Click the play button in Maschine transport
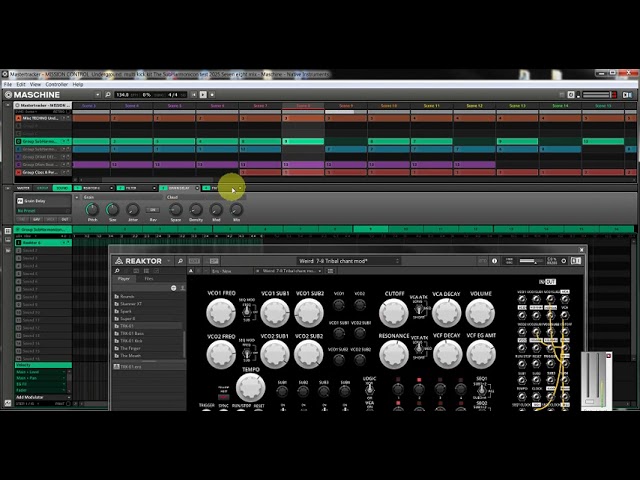Viewport: 640px width, 480px height. click(x=203, y=95)
